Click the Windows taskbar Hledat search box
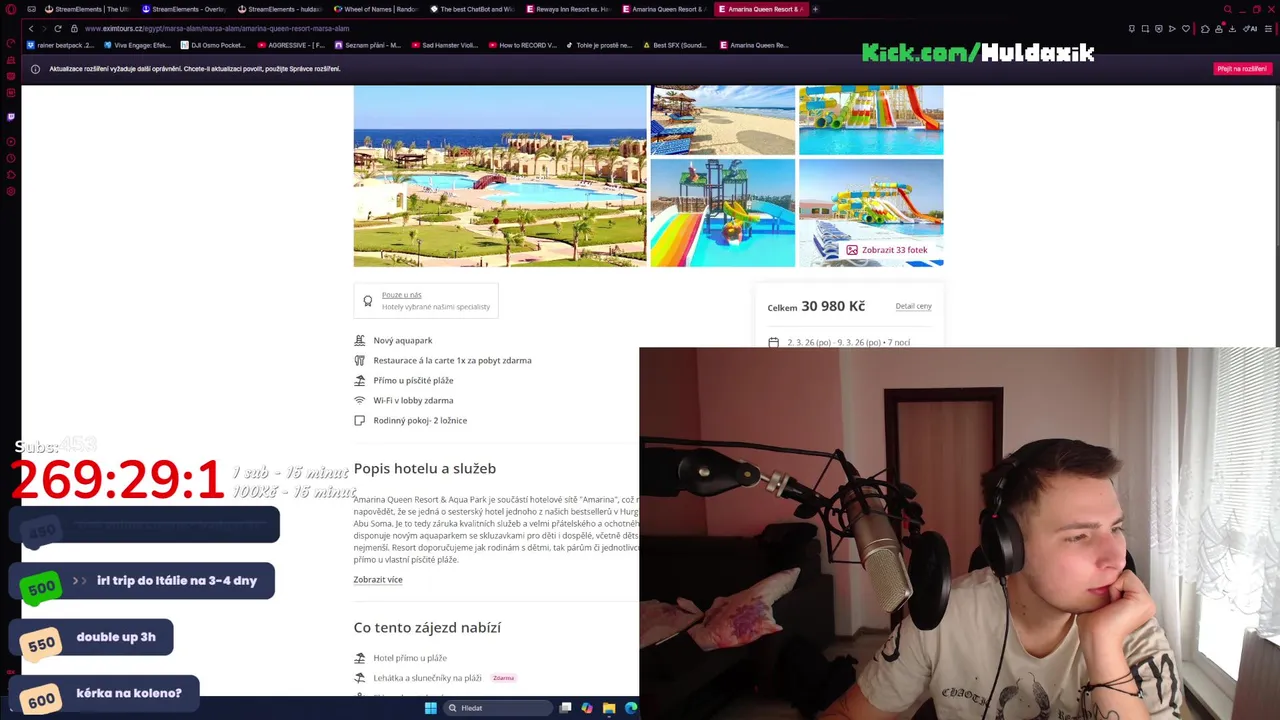1280x720 pixels. (x=497, y=708)
